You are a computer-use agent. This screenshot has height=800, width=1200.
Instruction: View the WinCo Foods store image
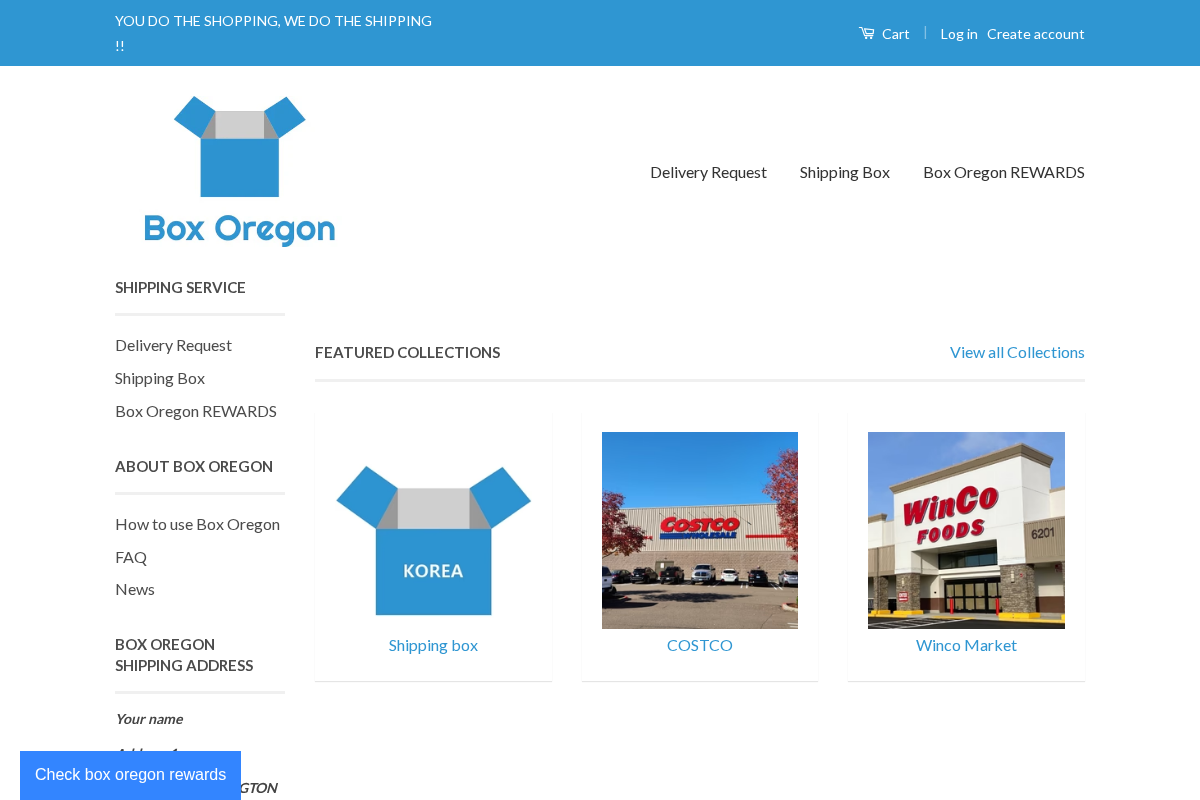pos(966,530)
